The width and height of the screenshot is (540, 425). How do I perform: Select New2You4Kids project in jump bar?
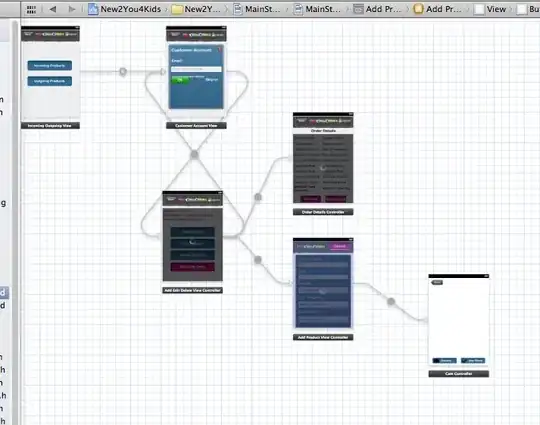pos(125,9)
